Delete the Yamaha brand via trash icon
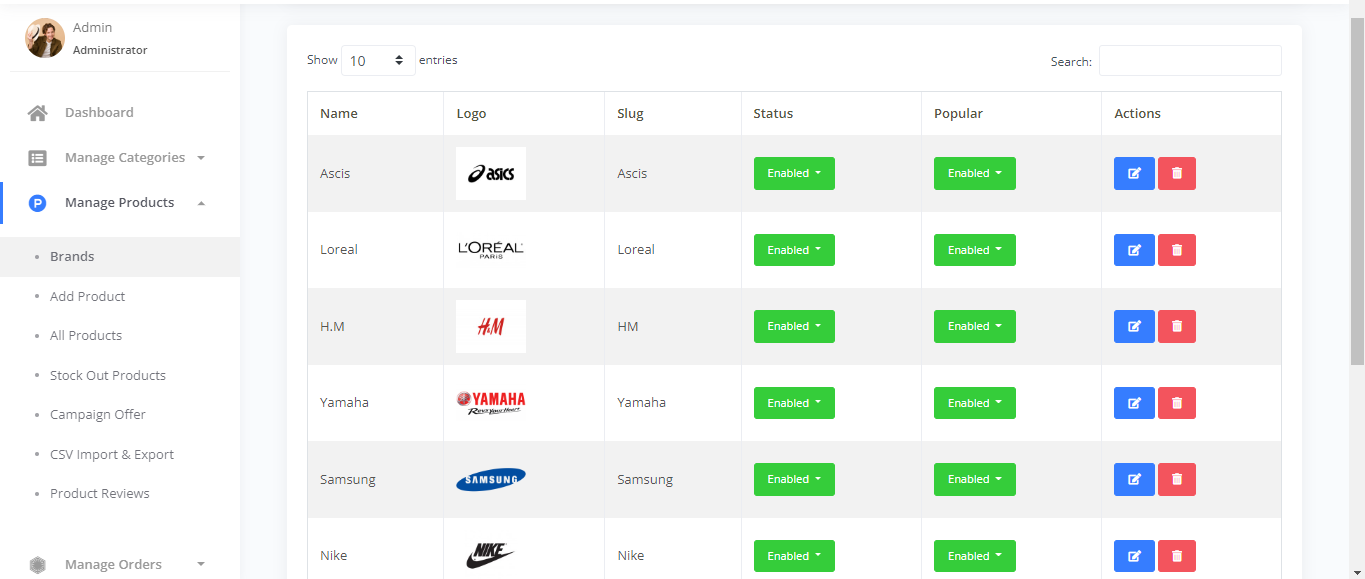 tap(1176, 403)
